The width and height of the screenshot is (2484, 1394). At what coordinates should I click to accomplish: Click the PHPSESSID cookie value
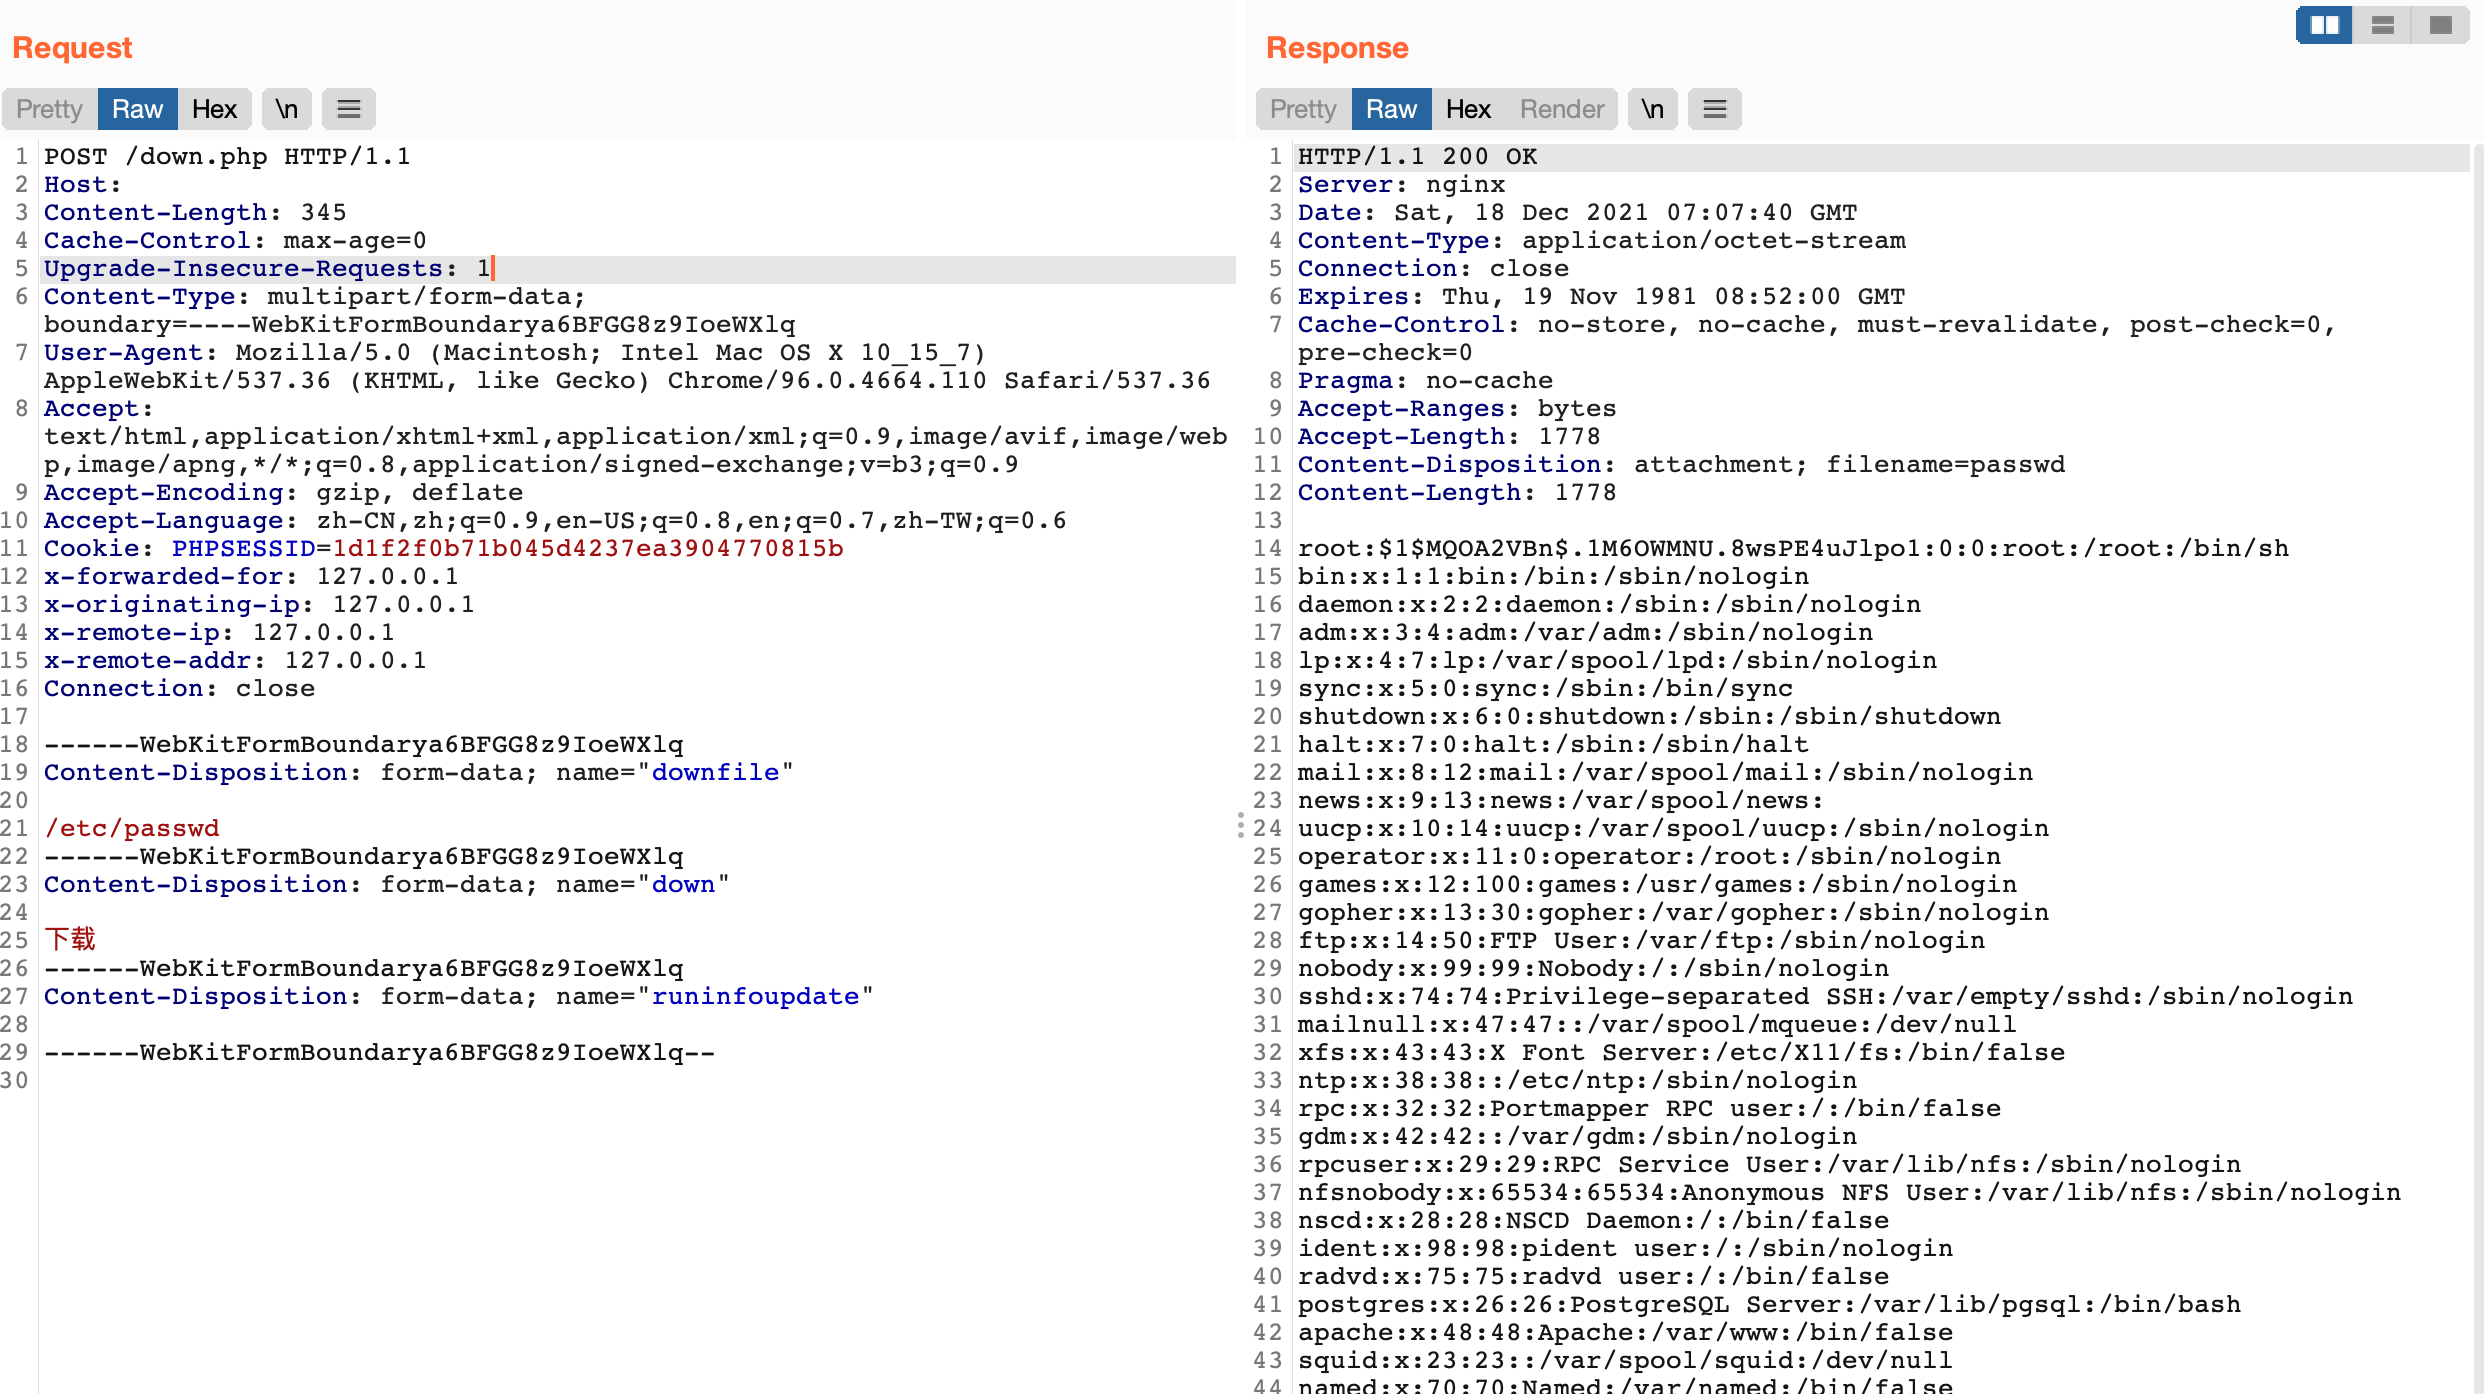point(588,548)
